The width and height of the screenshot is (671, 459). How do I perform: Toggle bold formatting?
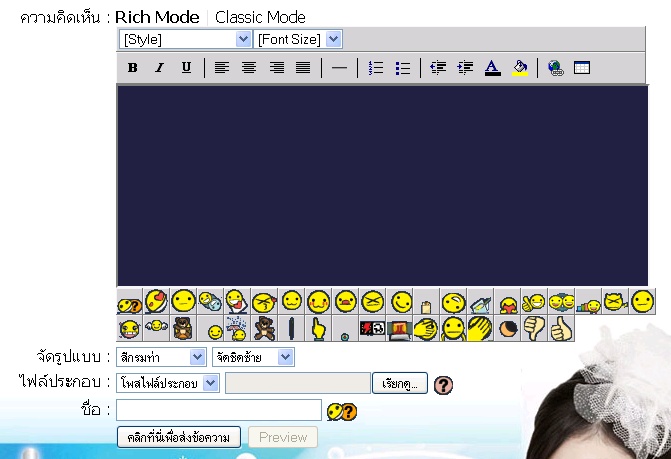[x=133, y=68]
